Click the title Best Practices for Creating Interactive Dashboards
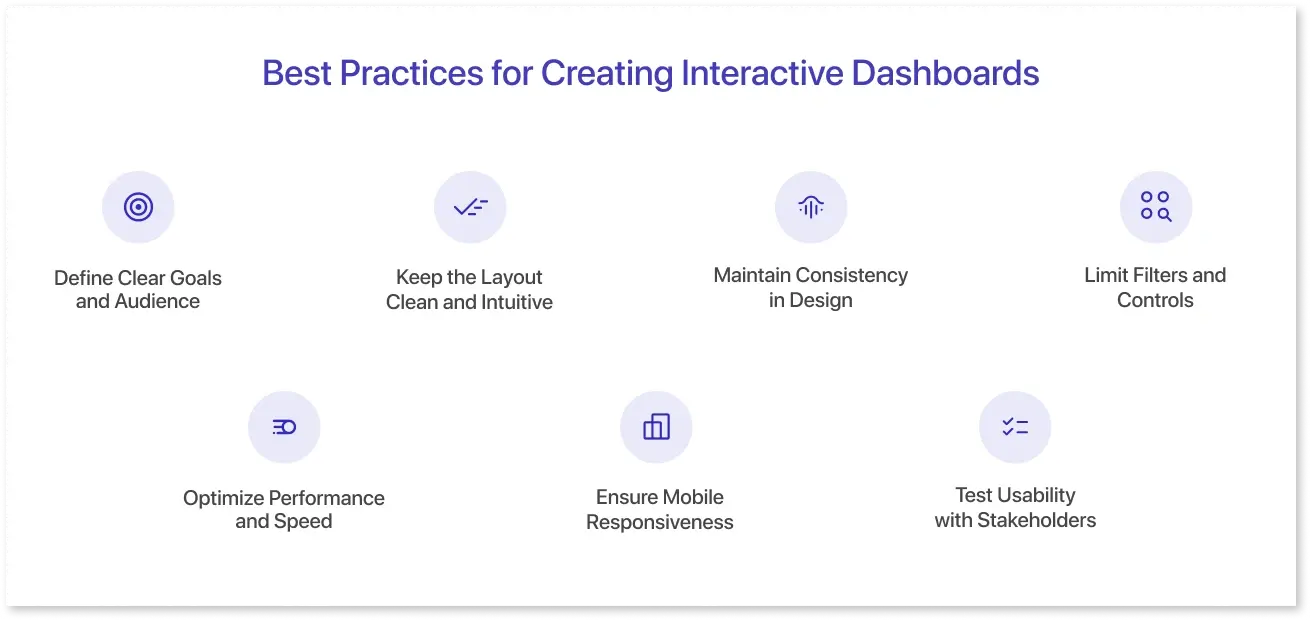This screenshot has height=620, width=1310. tap(651, 74)
